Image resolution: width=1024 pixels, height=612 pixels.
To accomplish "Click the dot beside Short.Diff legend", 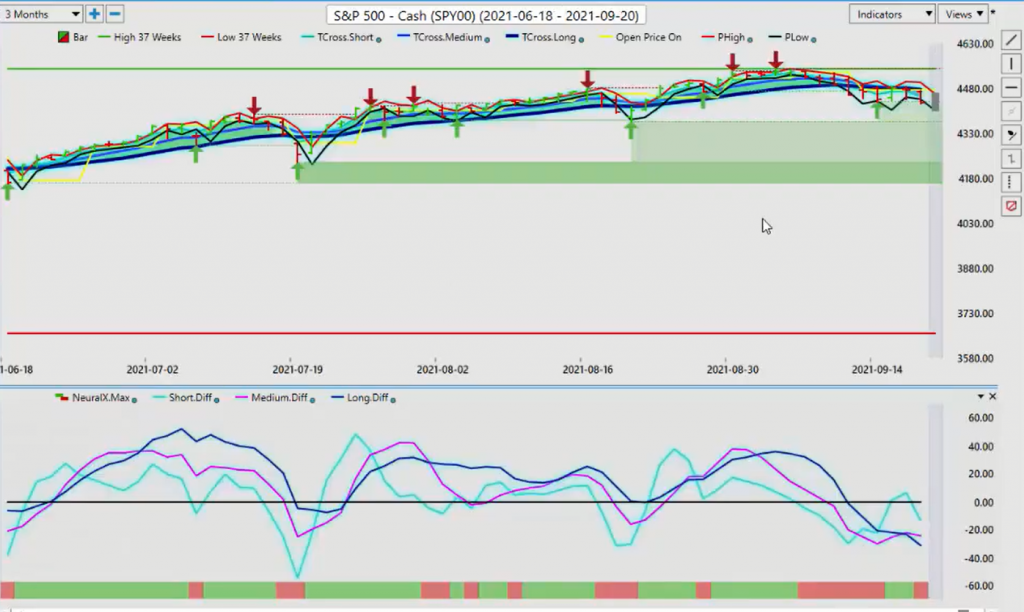I will [x=217, y=400].
